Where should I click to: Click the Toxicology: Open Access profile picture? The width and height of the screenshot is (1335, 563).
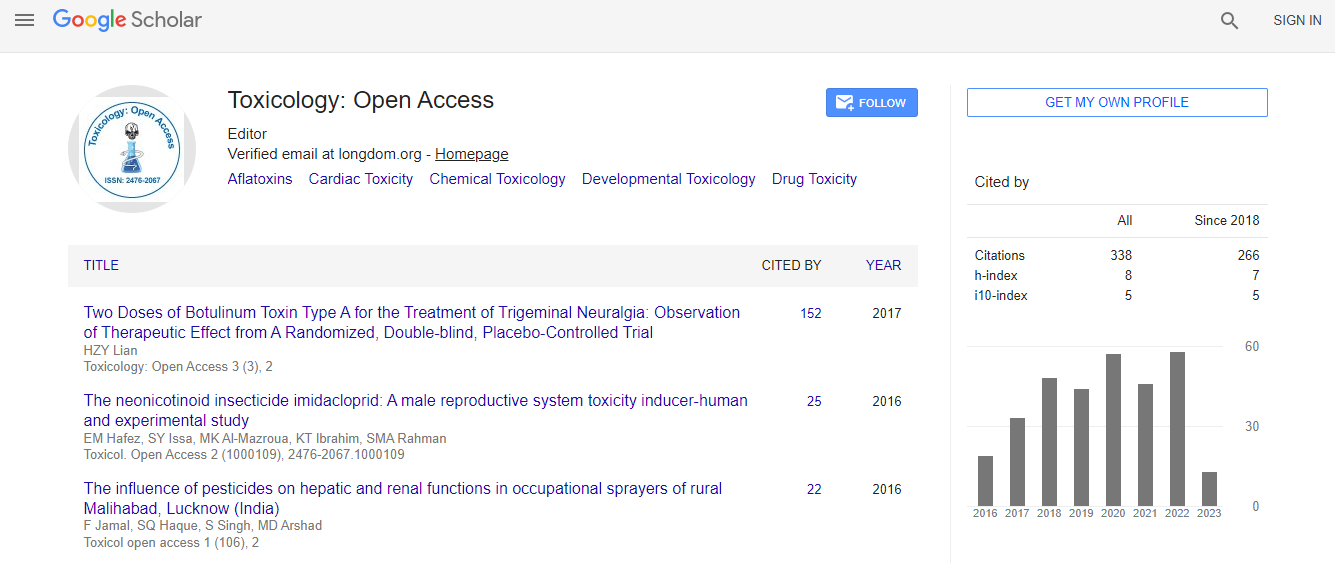point(132,149)
